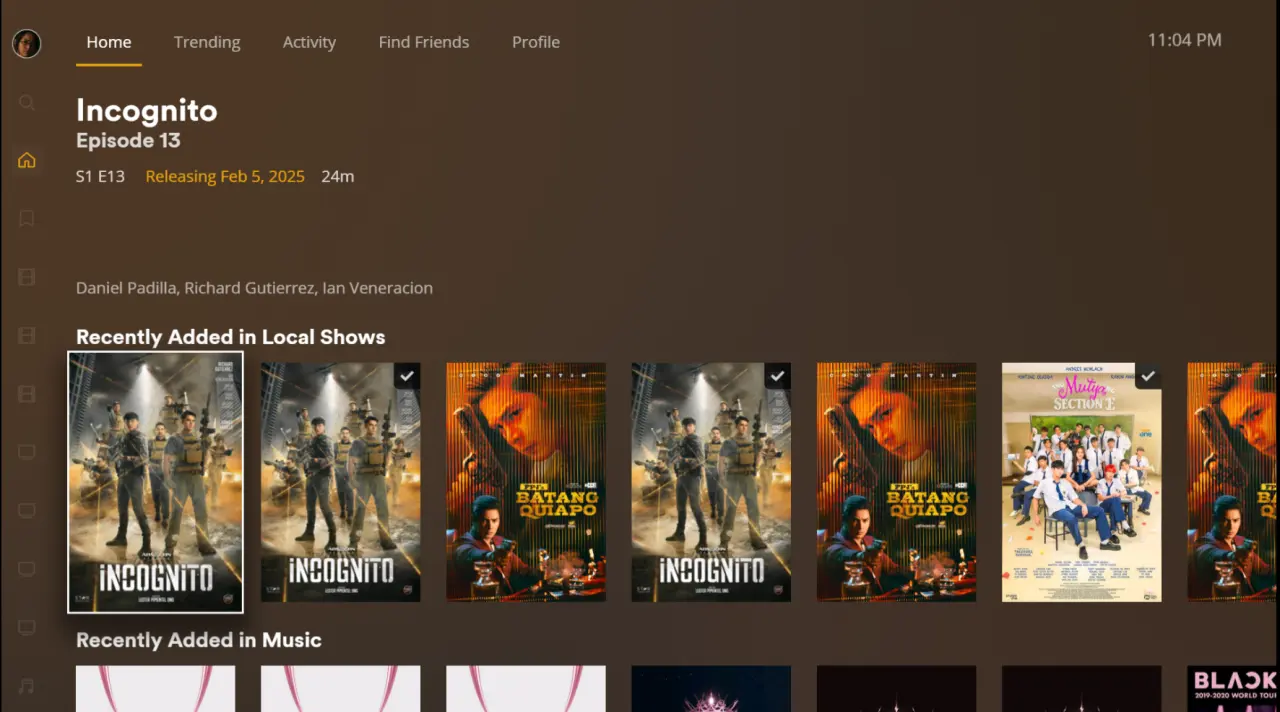Go to the Find Friends tab
This screenshot has height=712, width=1280.
click(424, 42)
